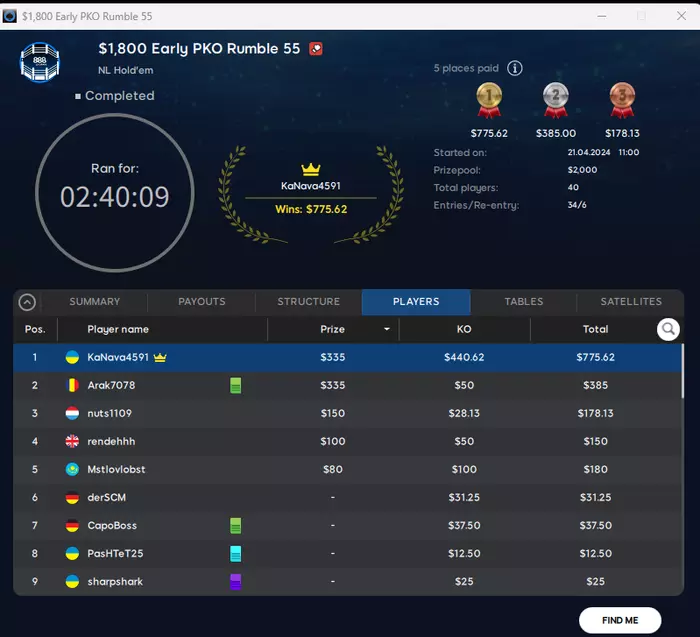Click the winner crown above KaNava4591

tap(311, 169)
